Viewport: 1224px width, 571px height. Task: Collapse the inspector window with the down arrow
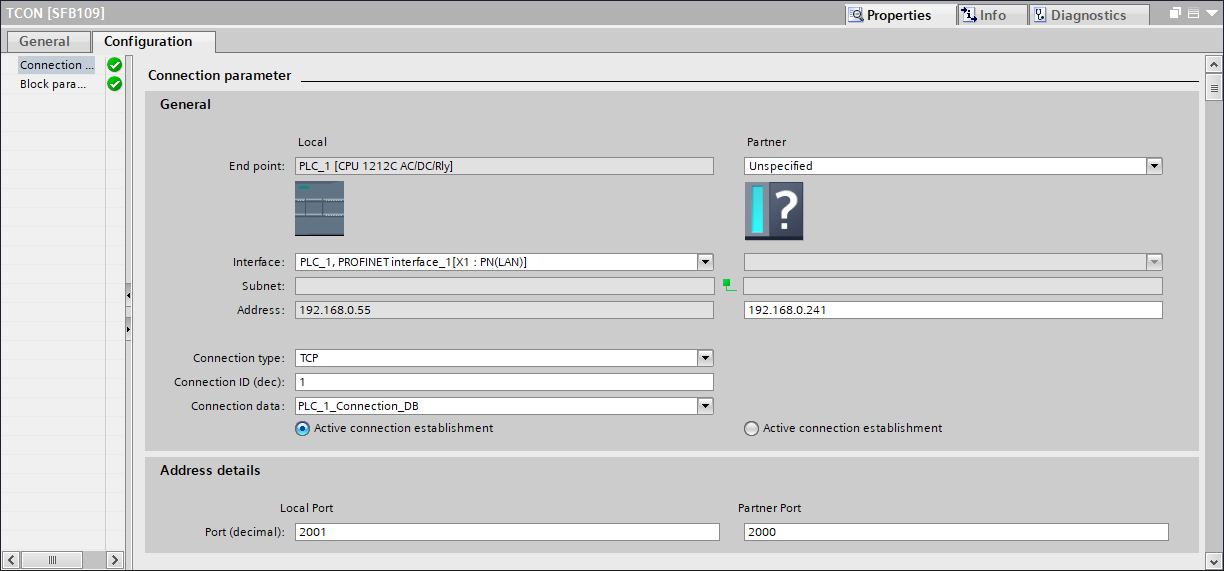pos(1210,14)
